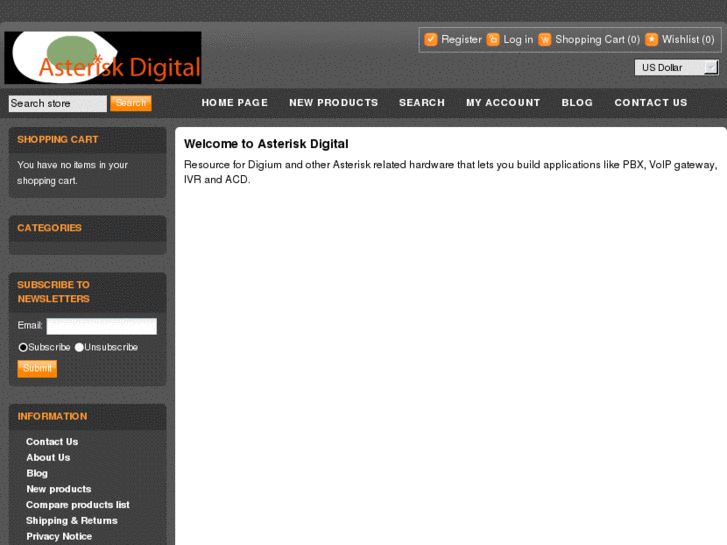Click the Shopping Cart icon
The width and height of the screenshot is (727, 545).
pyautogui.click(x=545, y=40)
